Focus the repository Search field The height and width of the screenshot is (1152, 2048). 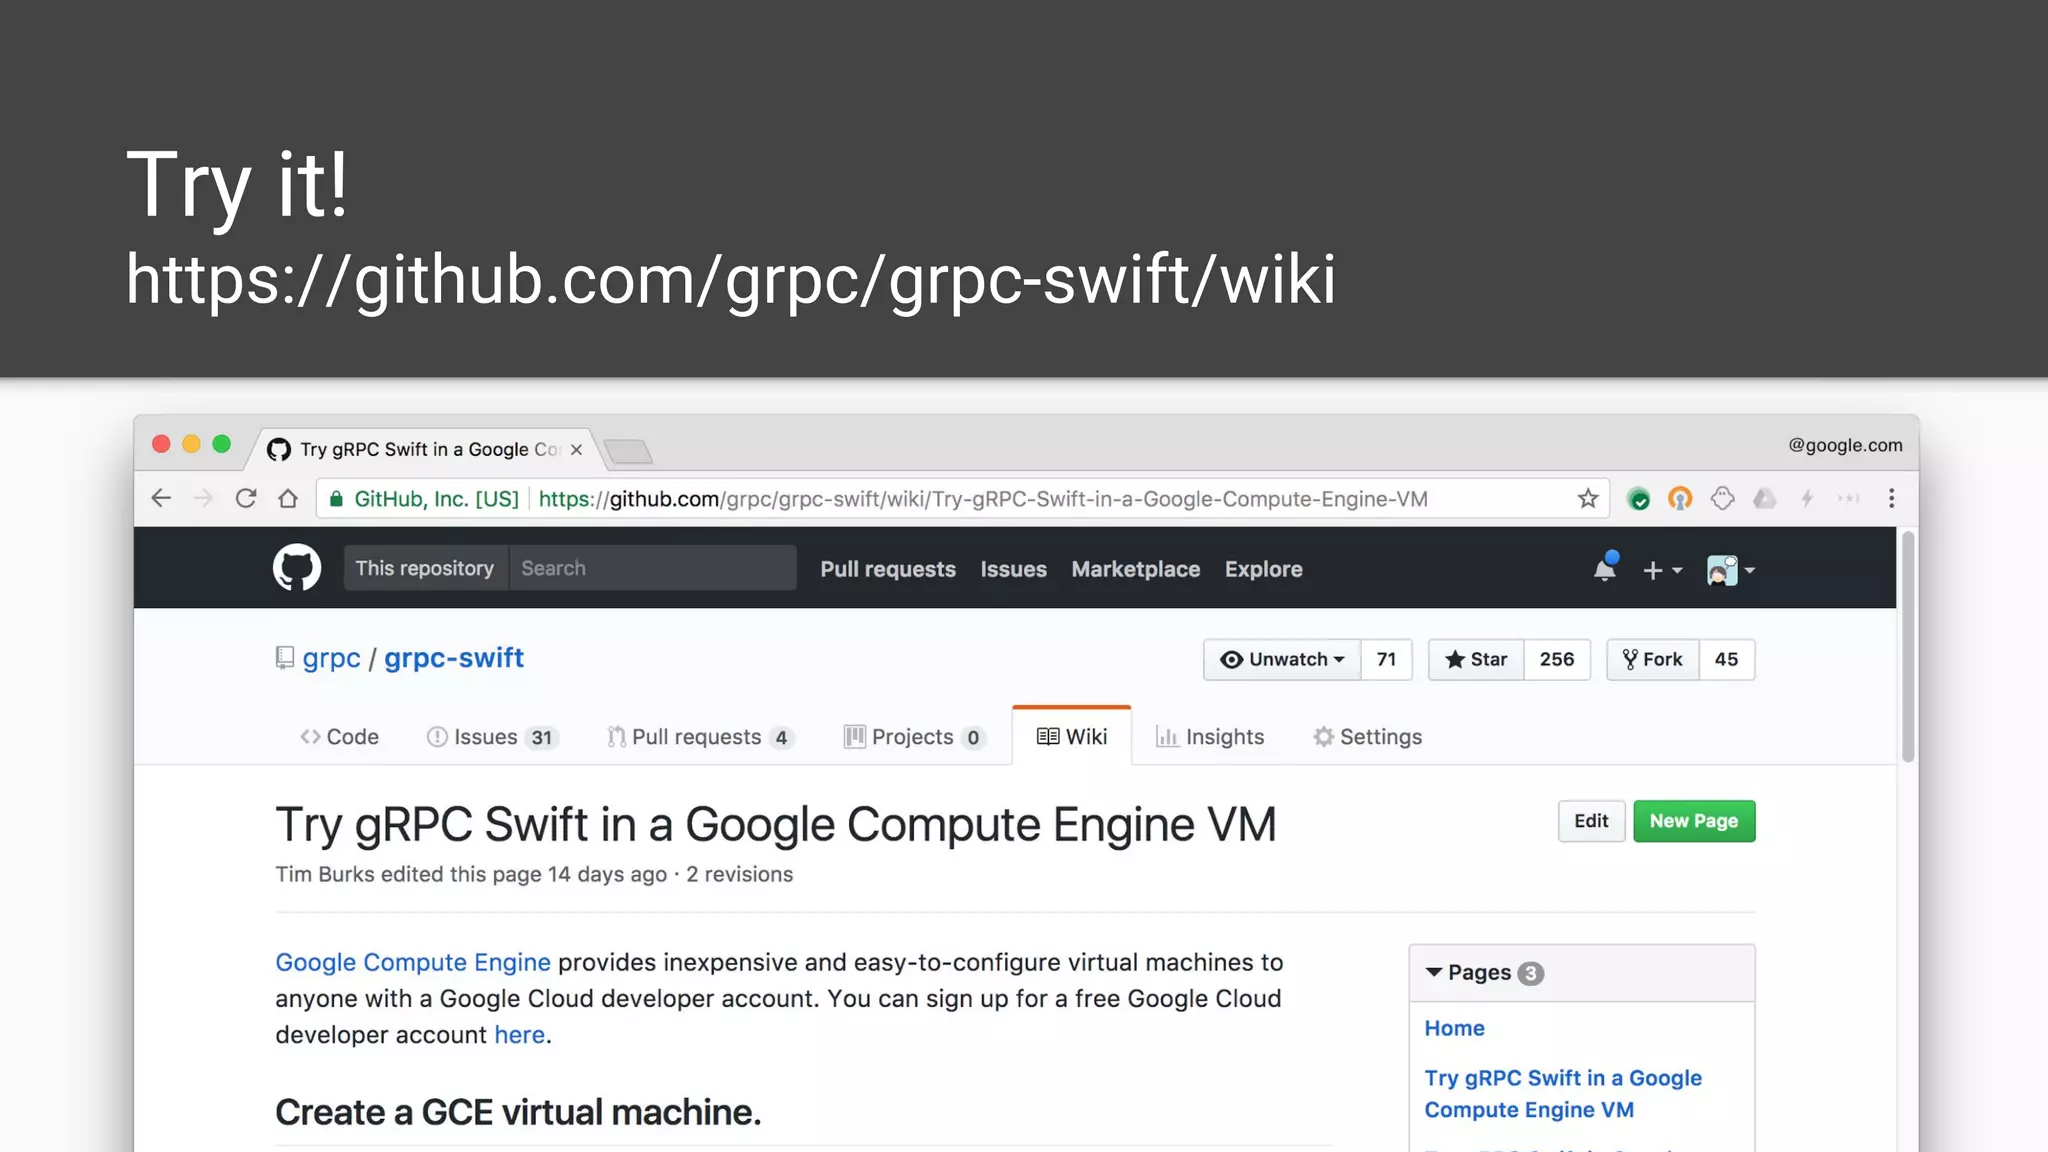pos(653,568)
